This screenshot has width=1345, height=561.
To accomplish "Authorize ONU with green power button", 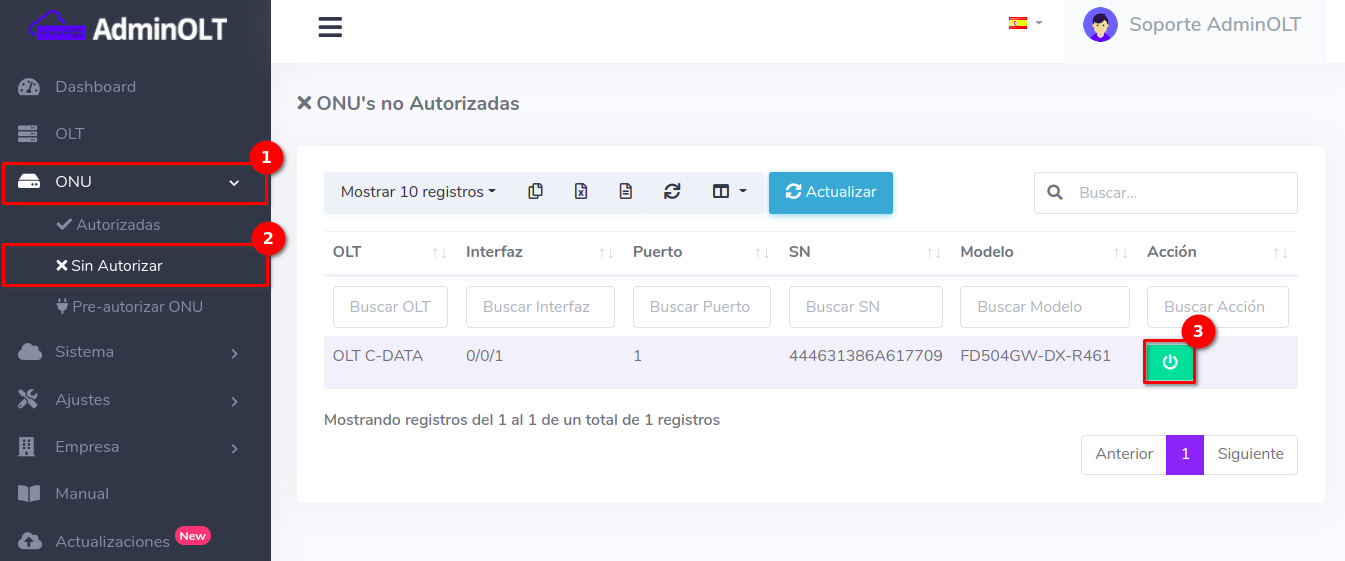I will [x=1169, y=363].
